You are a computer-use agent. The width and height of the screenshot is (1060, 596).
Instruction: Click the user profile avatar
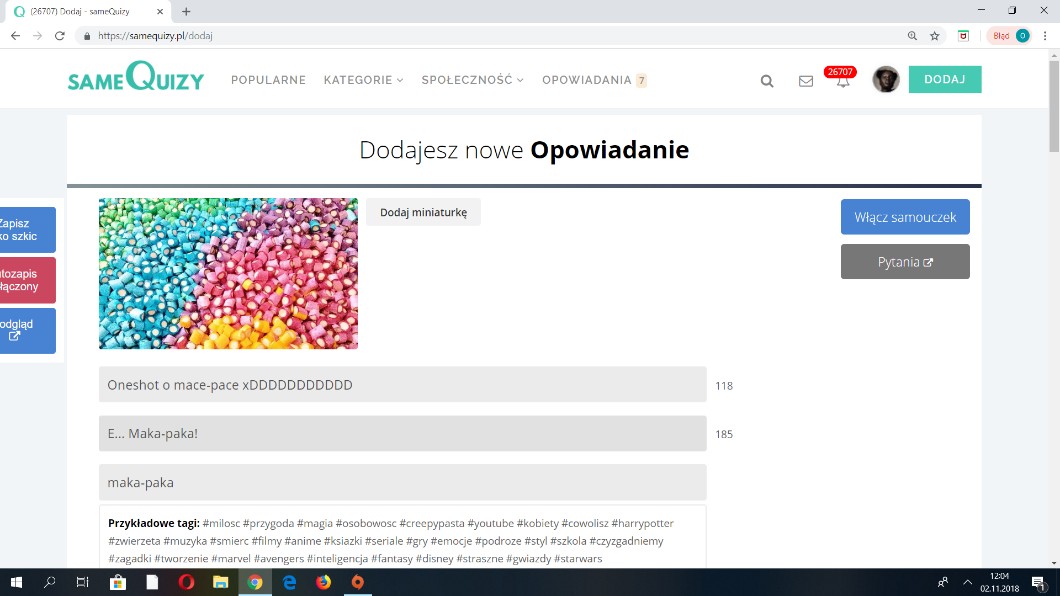pyautogui.click(x=885, y=80)
